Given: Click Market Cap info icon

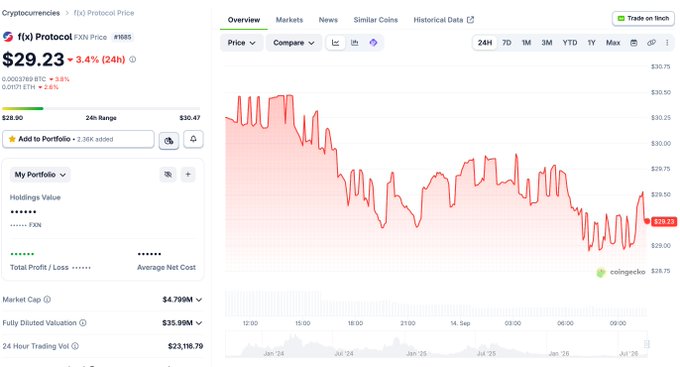Looking at the screenshot, I should [47, 299].
